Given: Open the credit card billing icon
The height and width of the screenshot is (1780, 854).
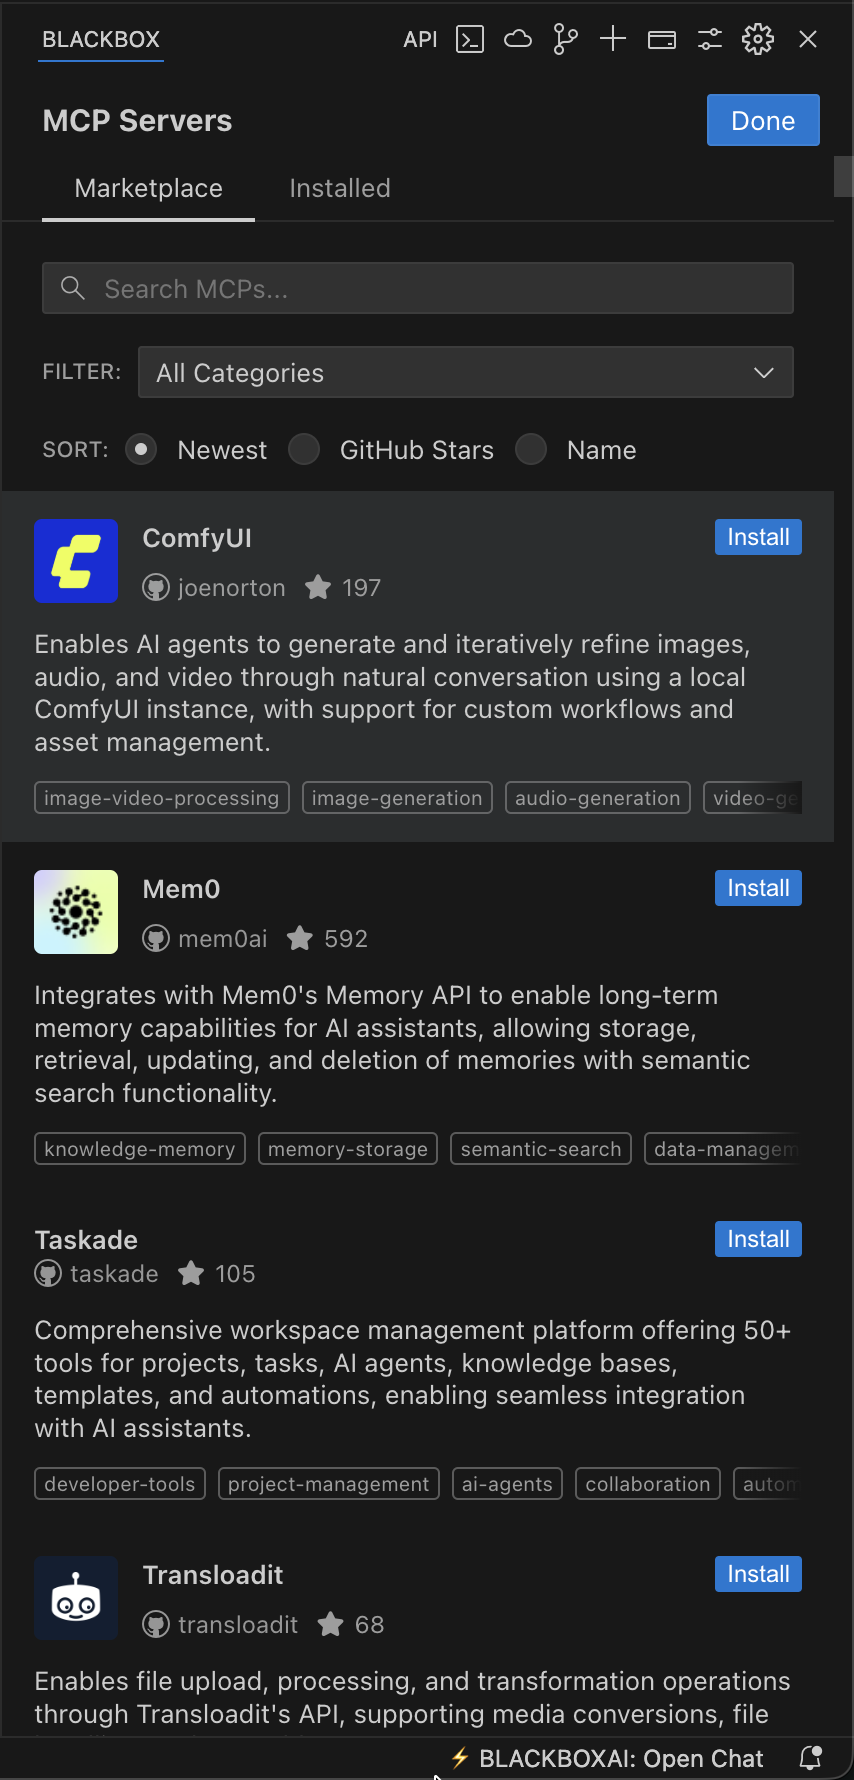Looking at the screenshot, I should pyautogui.click(x=662, y=40).
